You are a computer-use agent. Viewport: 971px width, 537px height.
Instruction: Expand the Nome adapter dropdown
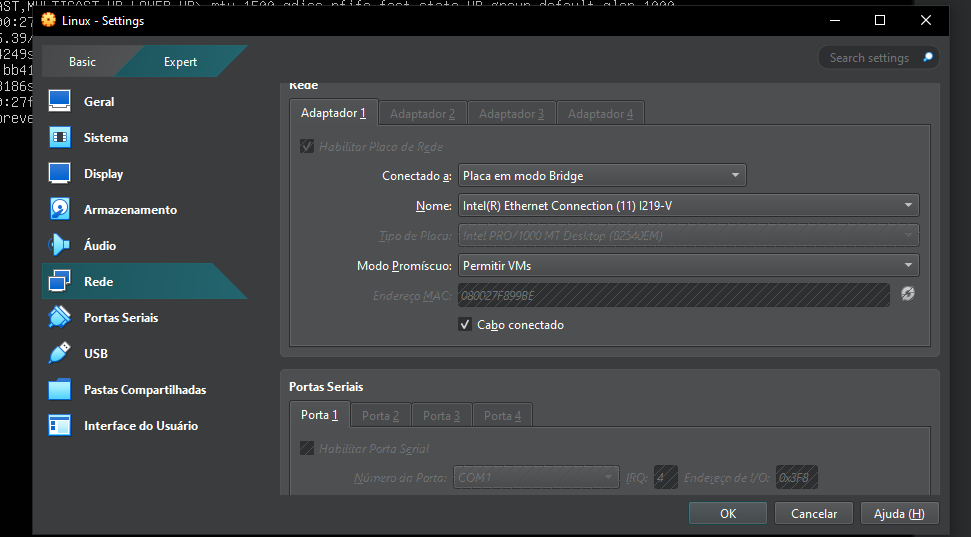pyautogui.click(x=689, y=205)
